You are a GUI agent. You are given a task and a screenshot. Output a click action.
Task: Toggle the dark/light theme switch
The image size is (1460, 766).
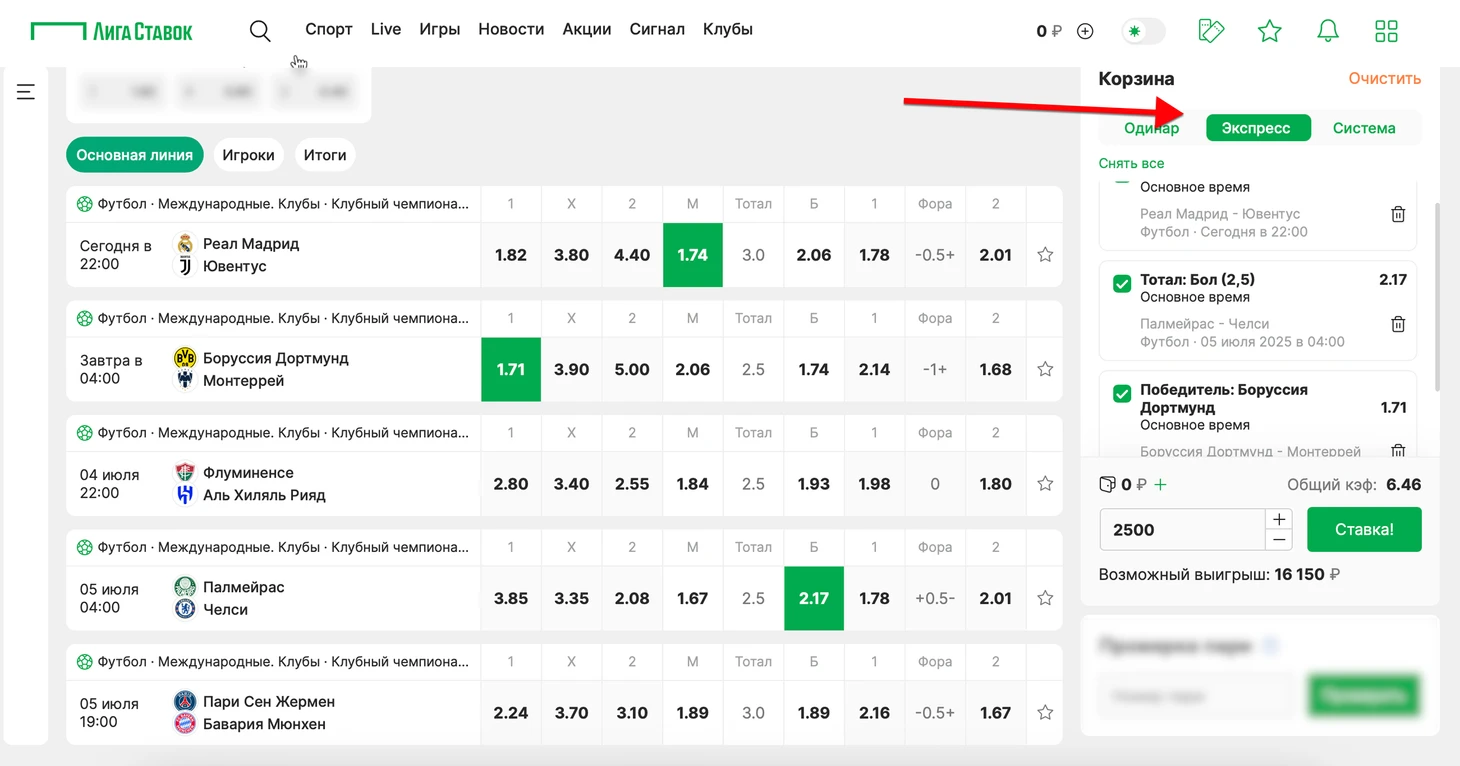[x=1143, y=31]
